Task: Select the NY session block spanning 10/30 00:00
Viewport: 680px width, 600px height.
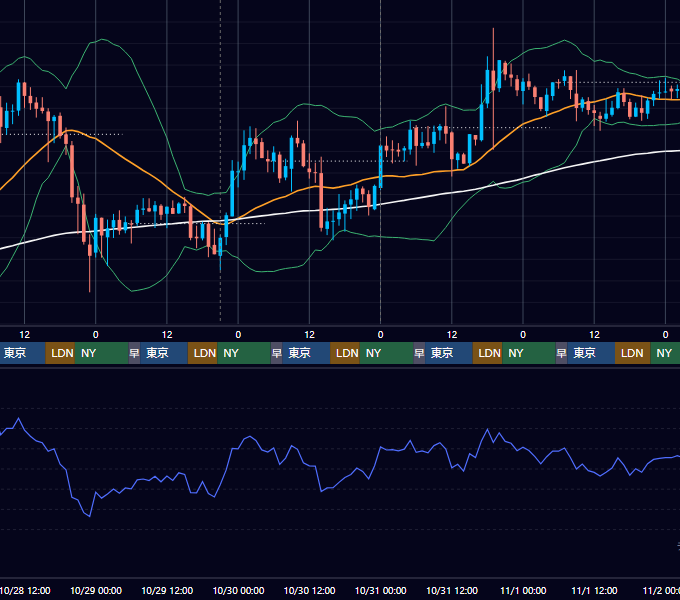Action: 244,353
